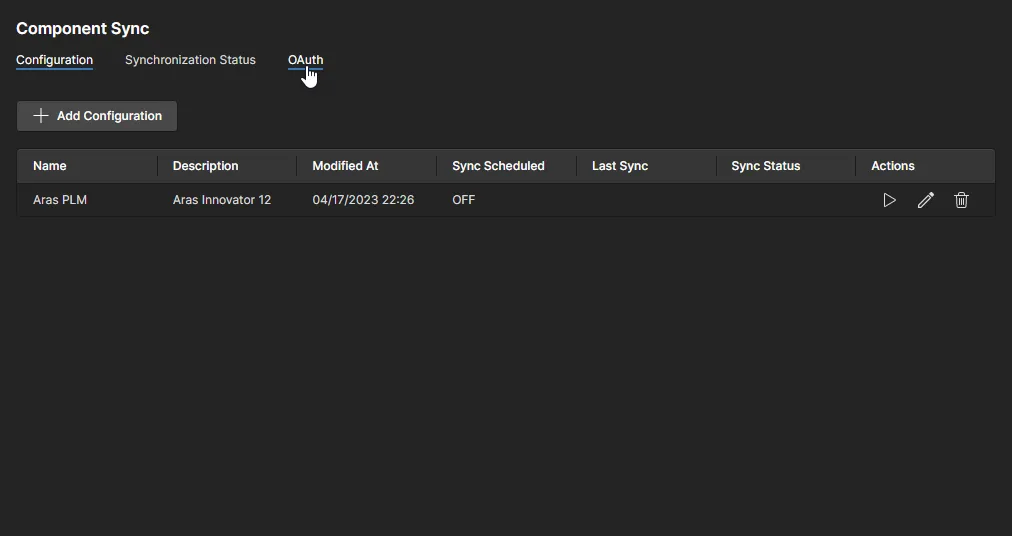Click the plus icon on Add Configuration

click(x=41, y=116)
